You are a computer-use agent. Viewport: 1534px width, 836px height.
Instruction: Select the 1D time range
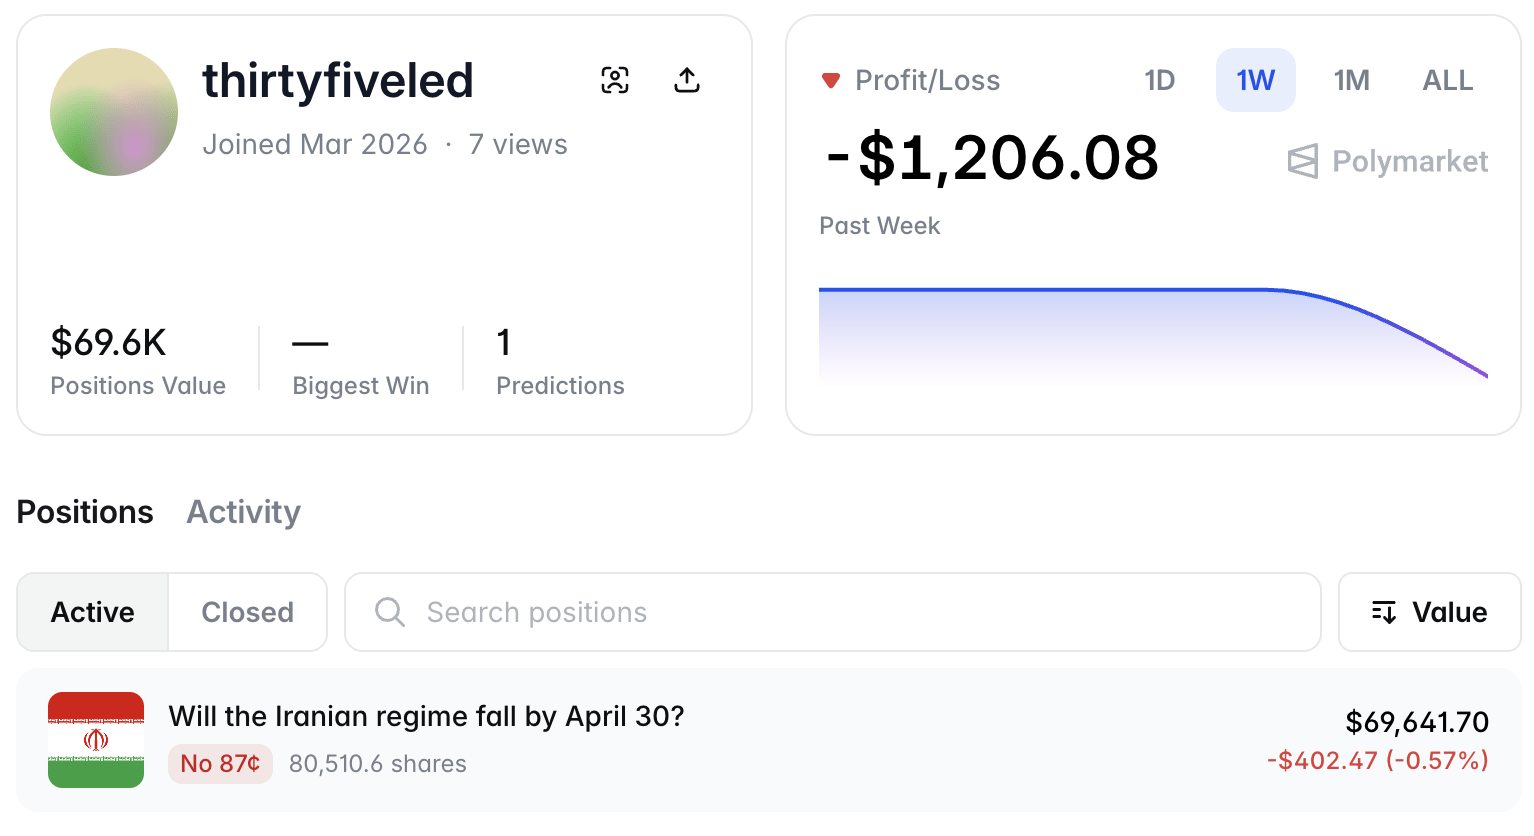pyautogui.click(x=1159, y=80)
